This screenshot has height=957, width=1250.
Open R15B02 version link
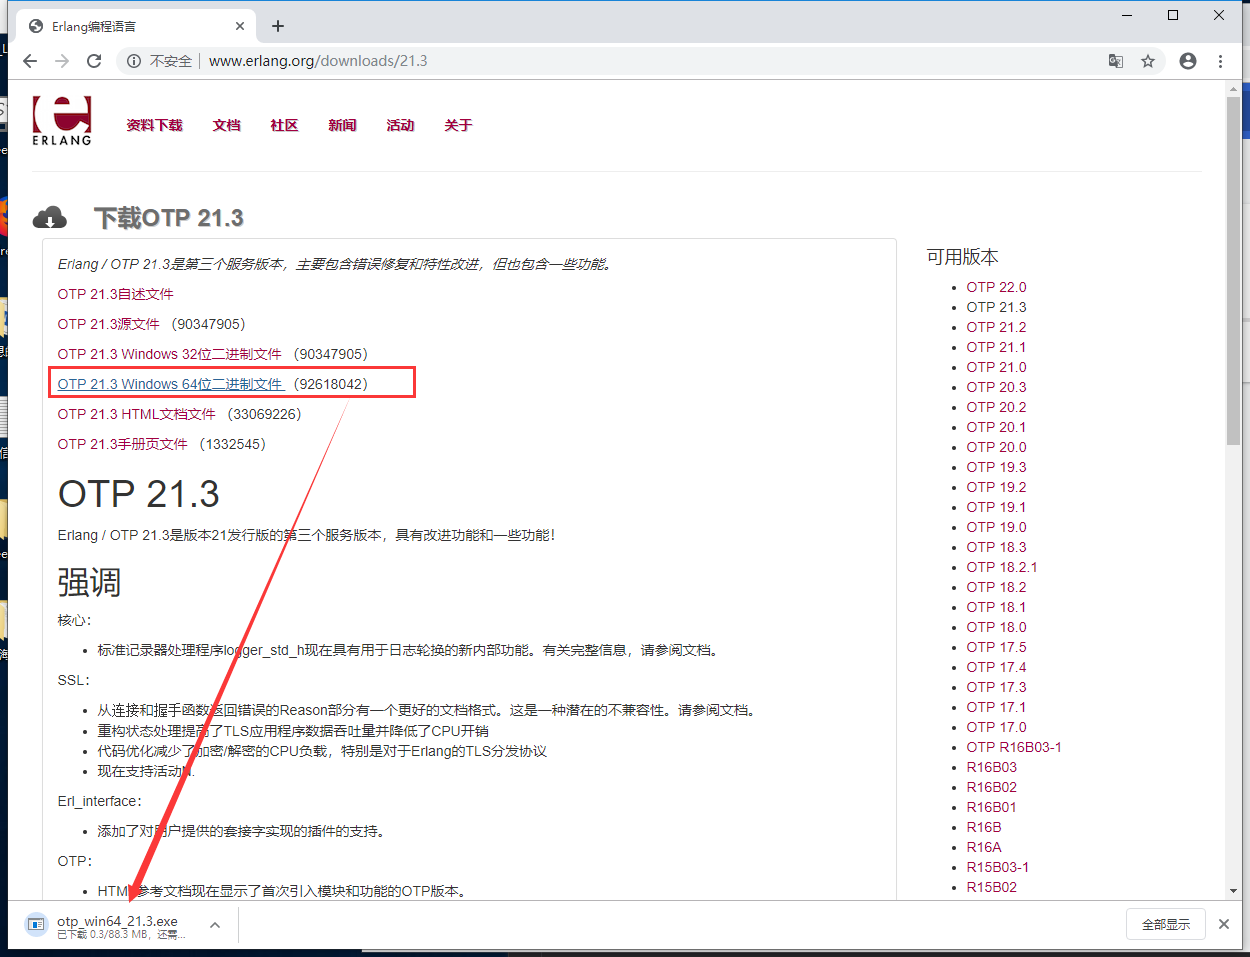pos(991,887)
